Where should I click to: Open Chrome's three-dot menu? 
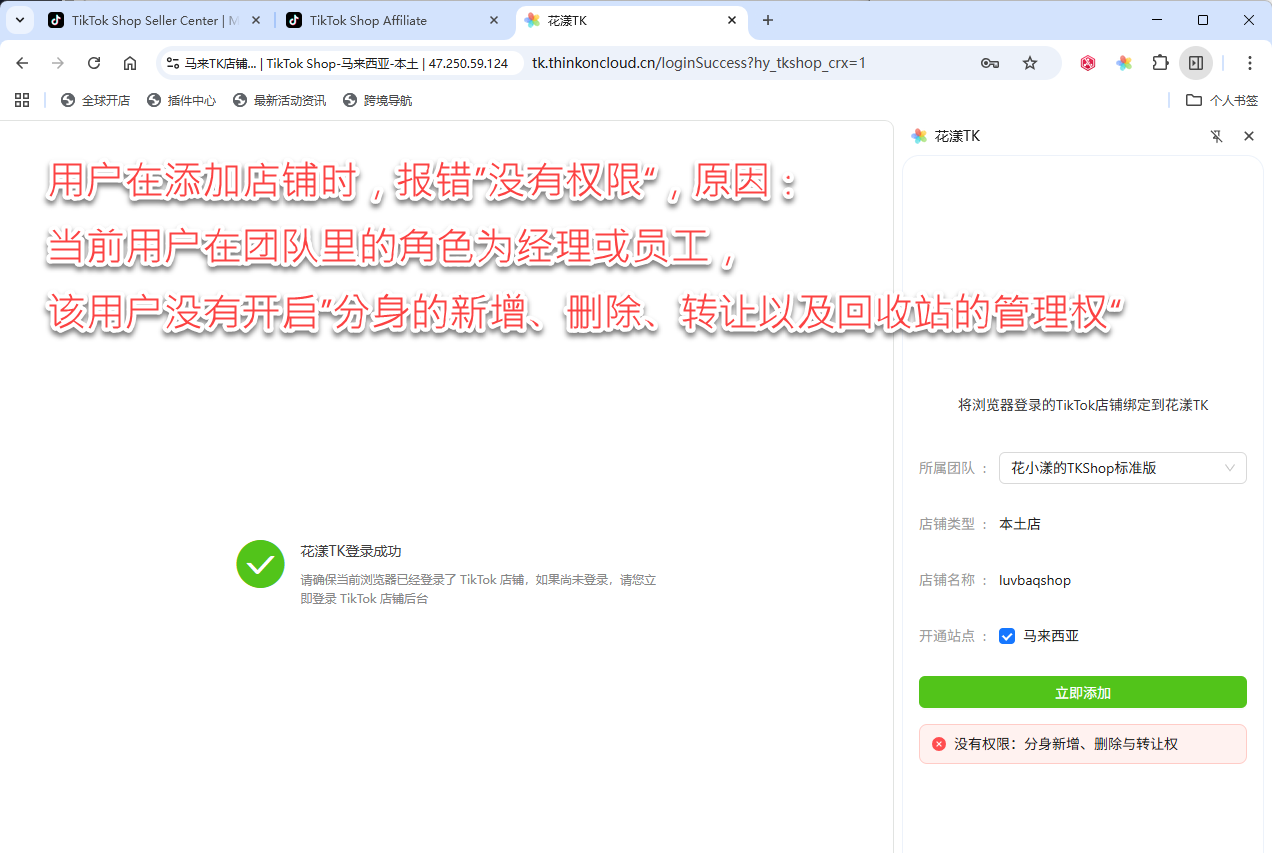point(1250,63)
